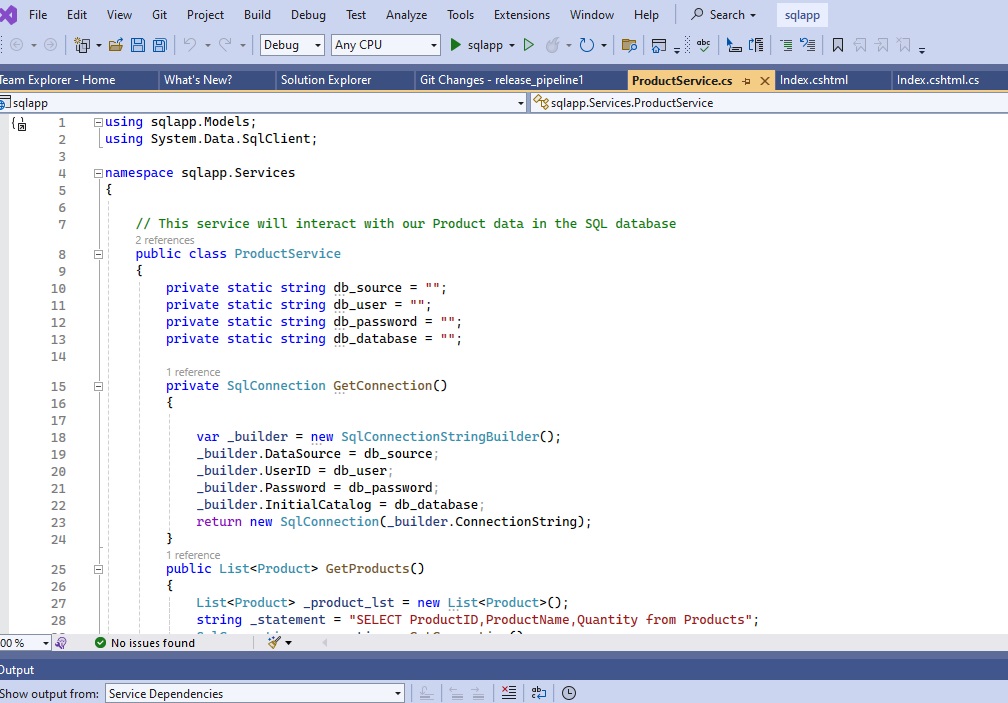Click the Redo arrow icon

point(225,44)
